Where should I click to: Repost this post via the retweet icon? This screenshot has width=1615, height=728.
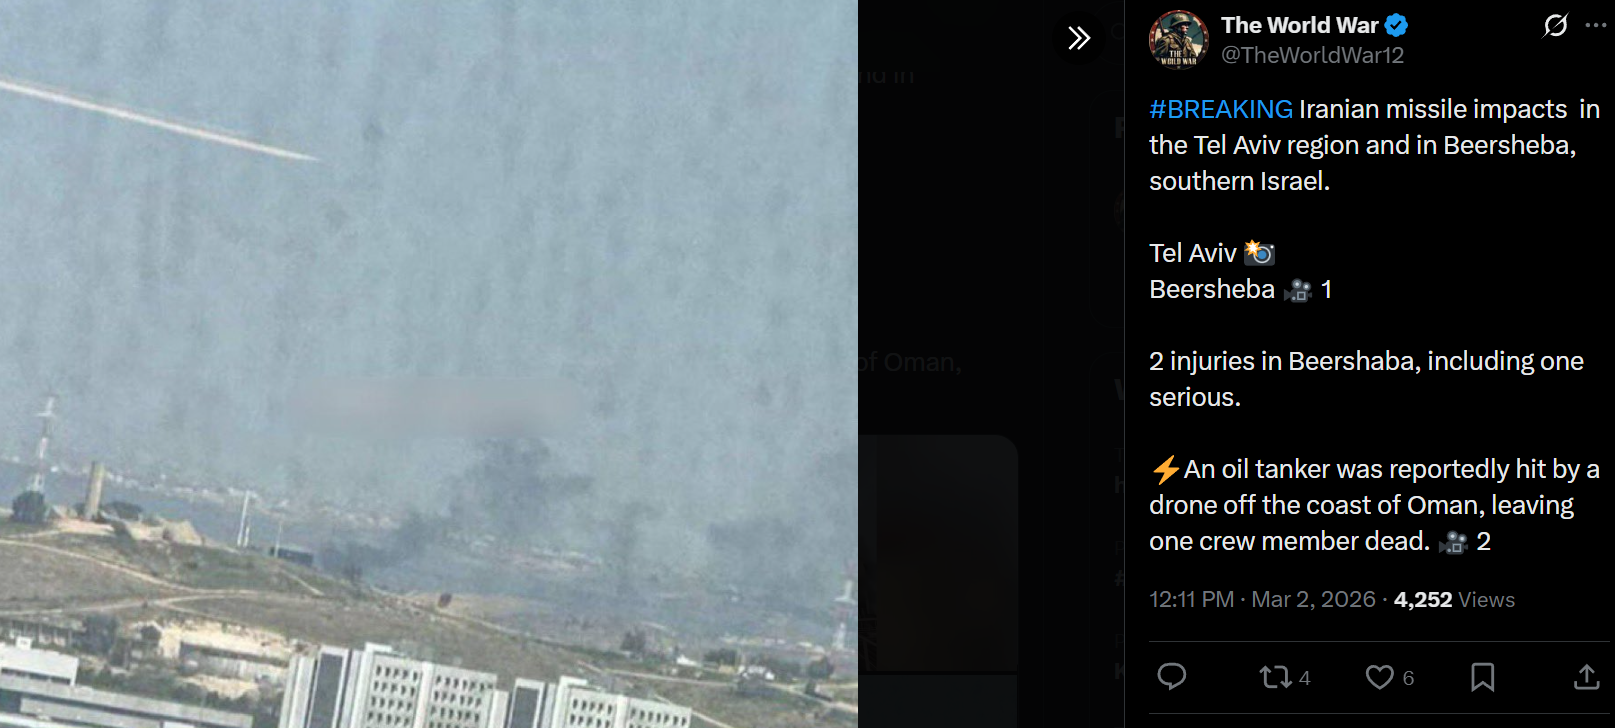pos(1275,677)
